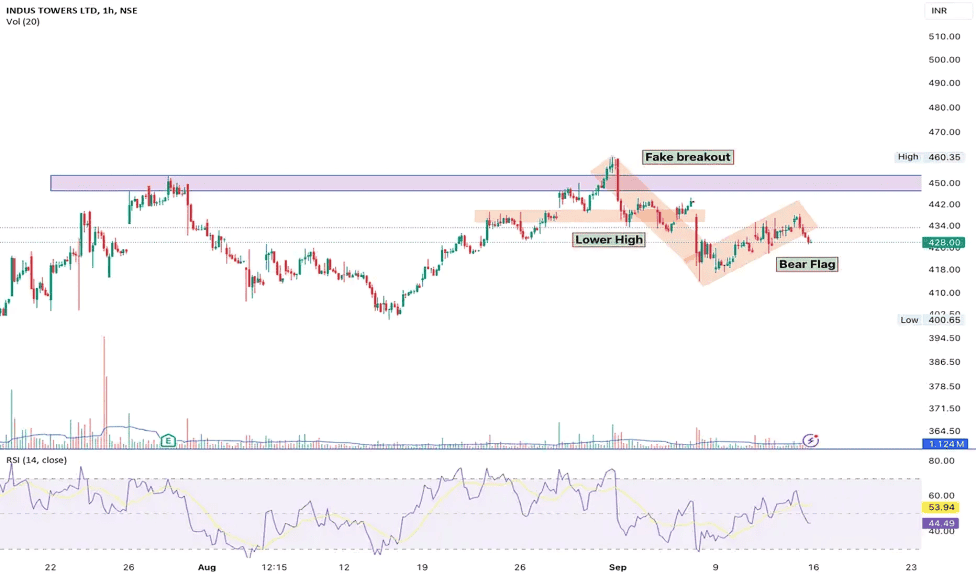Select the Lower High text annotation

(x=608, y=239)
